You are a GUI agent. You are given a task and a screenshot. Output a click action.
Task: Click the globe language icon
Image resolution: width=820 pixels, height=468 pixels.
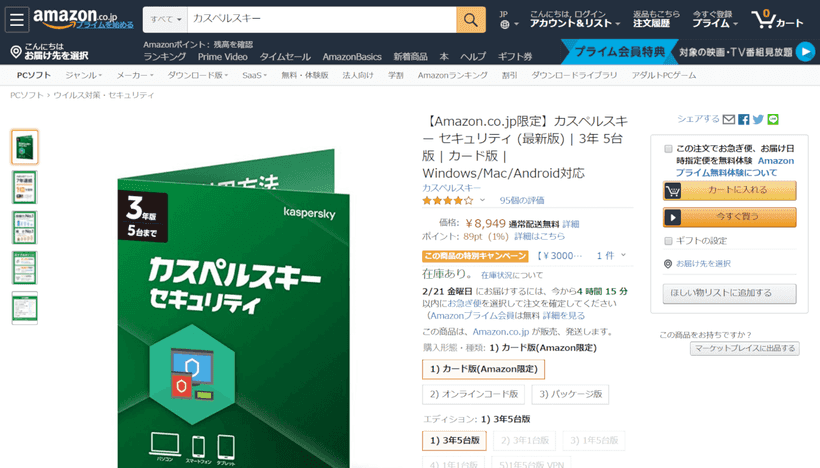coord(505,25)
